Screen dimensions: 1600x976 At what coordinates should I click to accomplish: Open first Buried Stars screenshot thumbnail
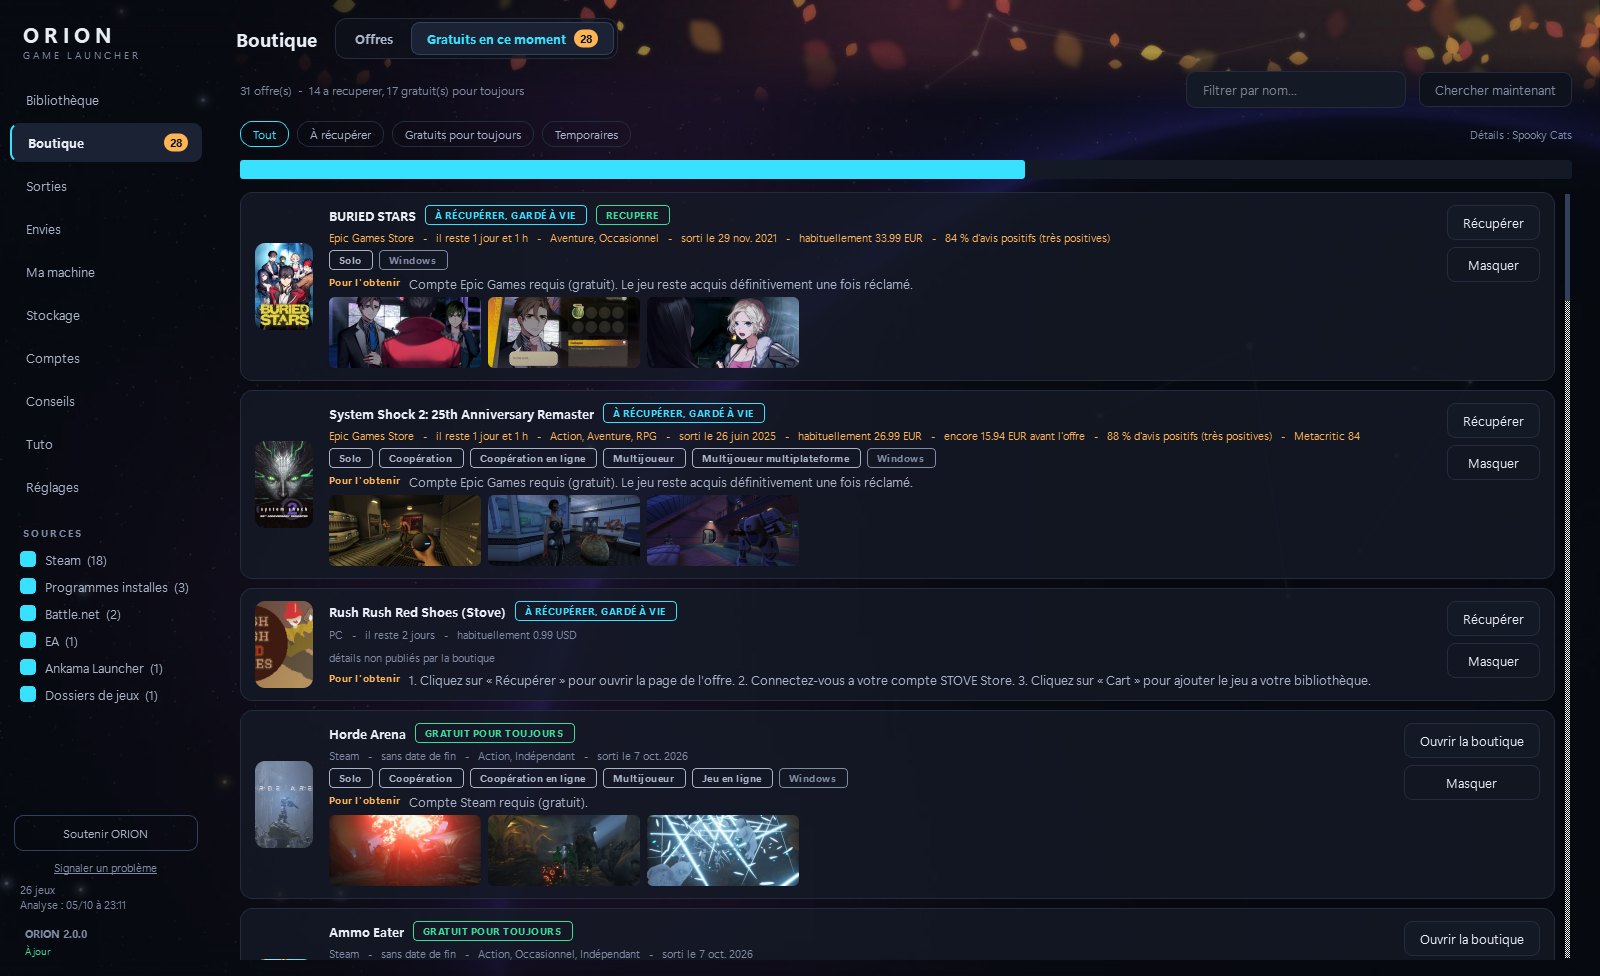click(405, 332)
